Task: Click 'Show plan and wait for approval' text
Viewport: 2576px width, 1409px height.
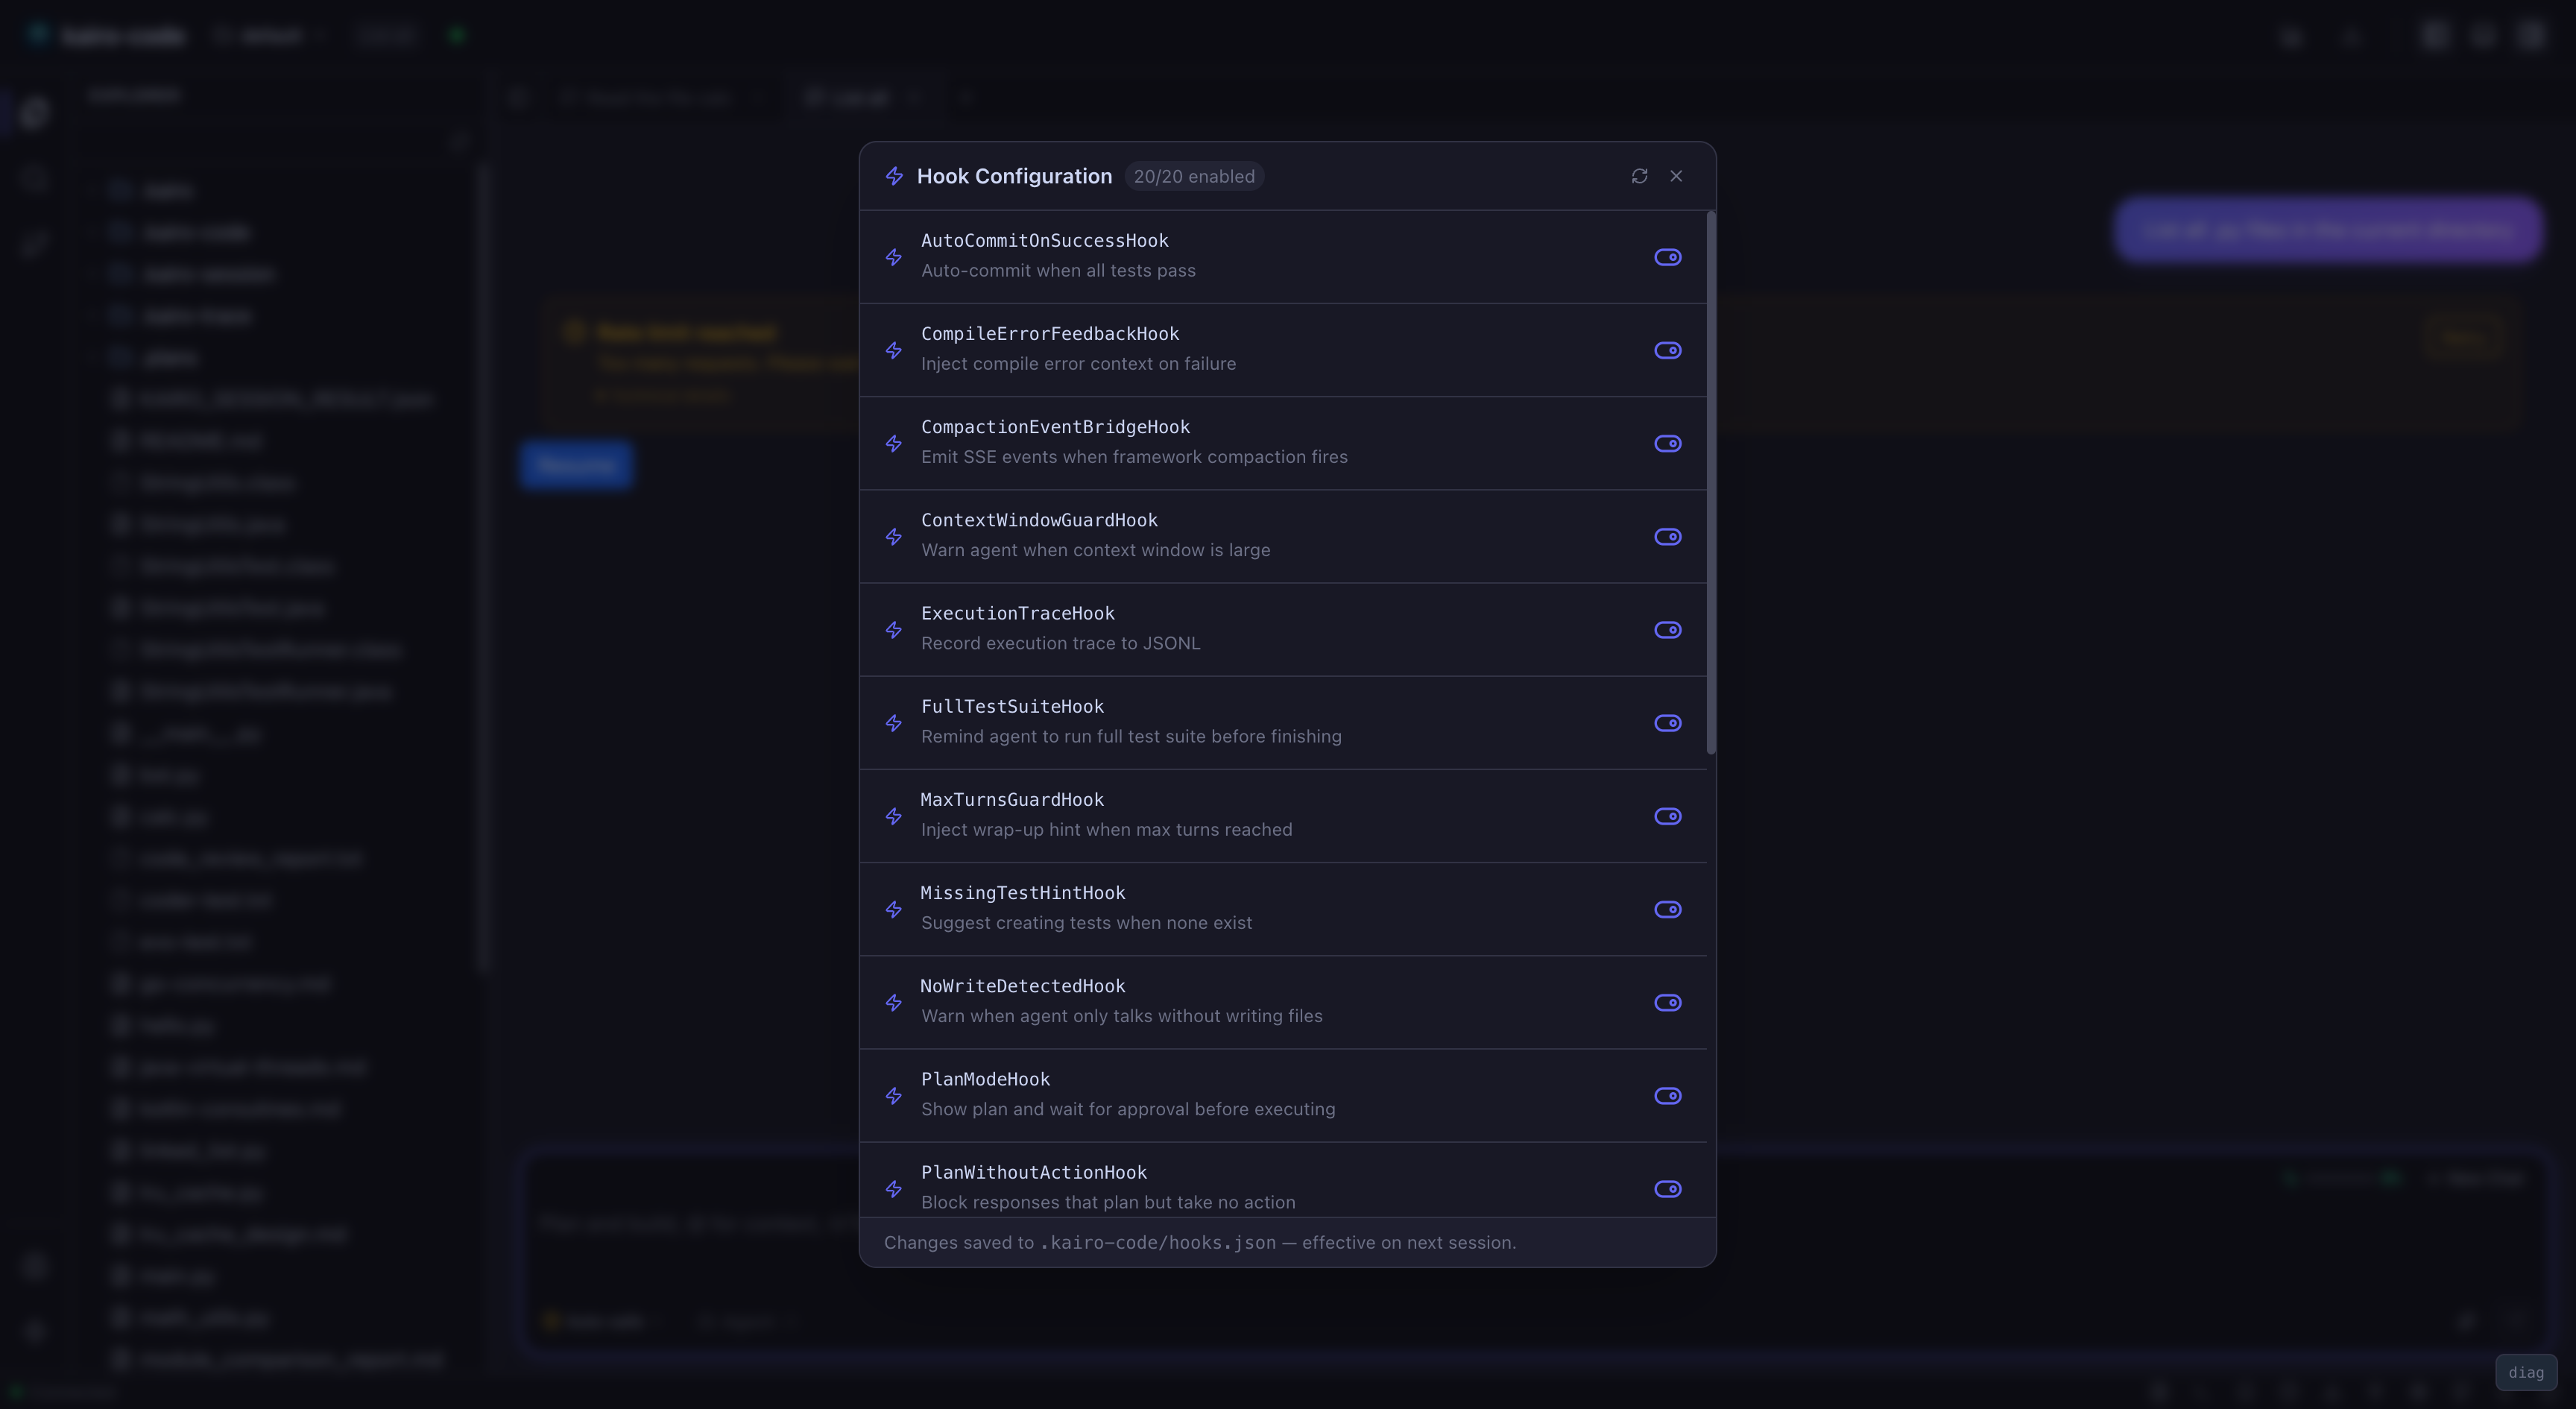Action: point(1128,1109)
